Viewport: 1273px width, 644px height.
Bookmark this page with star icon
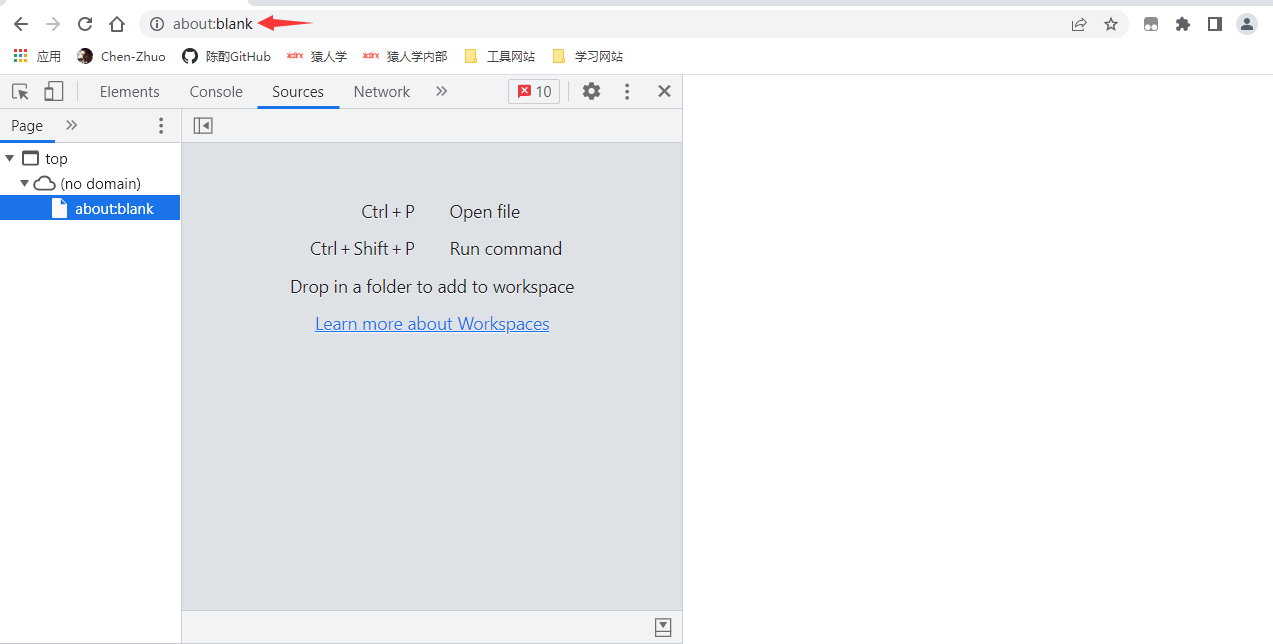(x=1111, y=24)
